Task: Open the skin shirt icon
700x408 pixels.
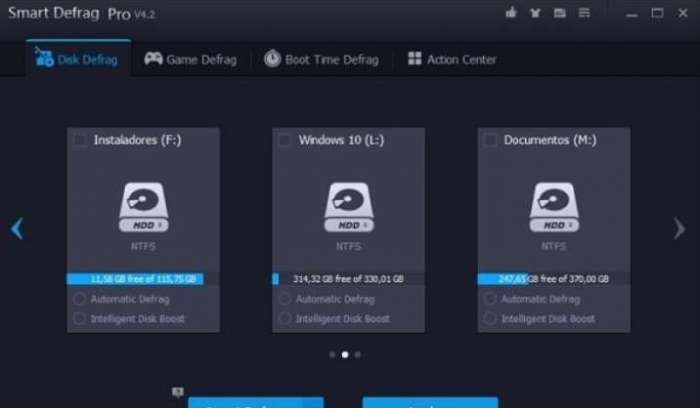Action: click(535, 13)
